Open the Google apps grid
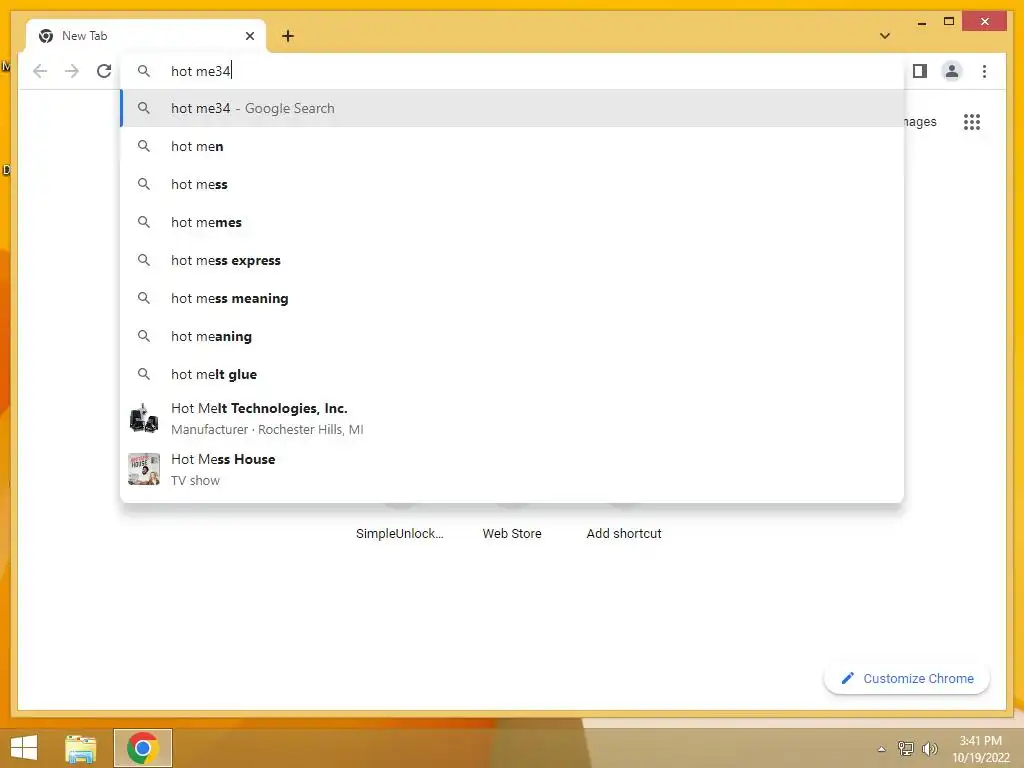Screen dimensions: 1024x768 tap(972, 121)
